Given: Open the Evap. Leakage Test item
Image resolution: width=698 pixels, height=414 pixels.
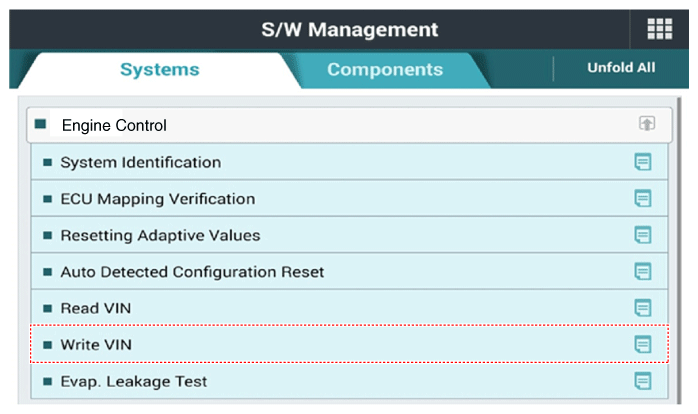Looking at the screenshot, I should 133,381.
